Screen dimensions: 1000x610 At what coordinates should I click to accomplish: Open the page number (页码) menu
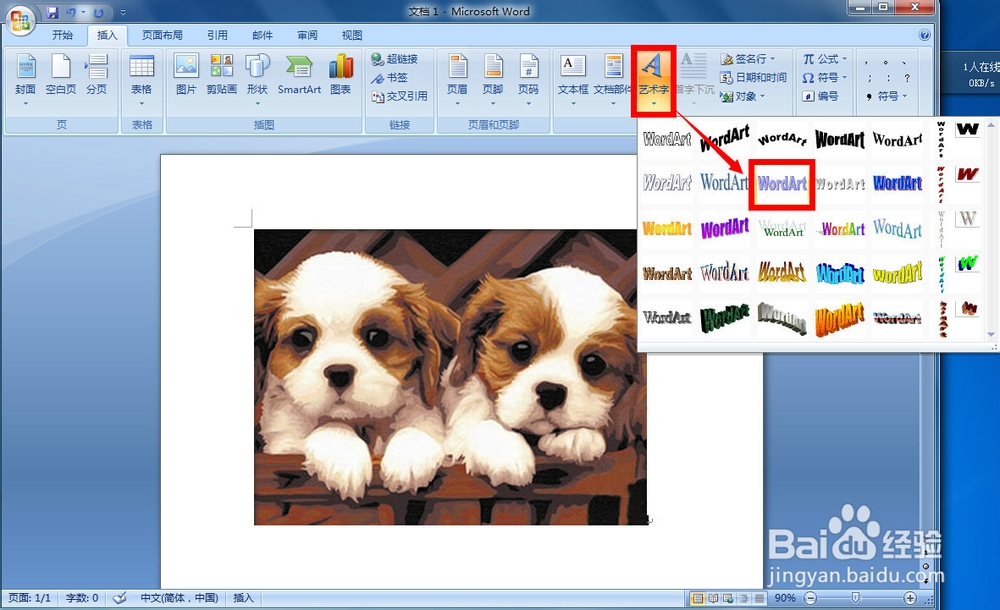click(x=528, y=79)
